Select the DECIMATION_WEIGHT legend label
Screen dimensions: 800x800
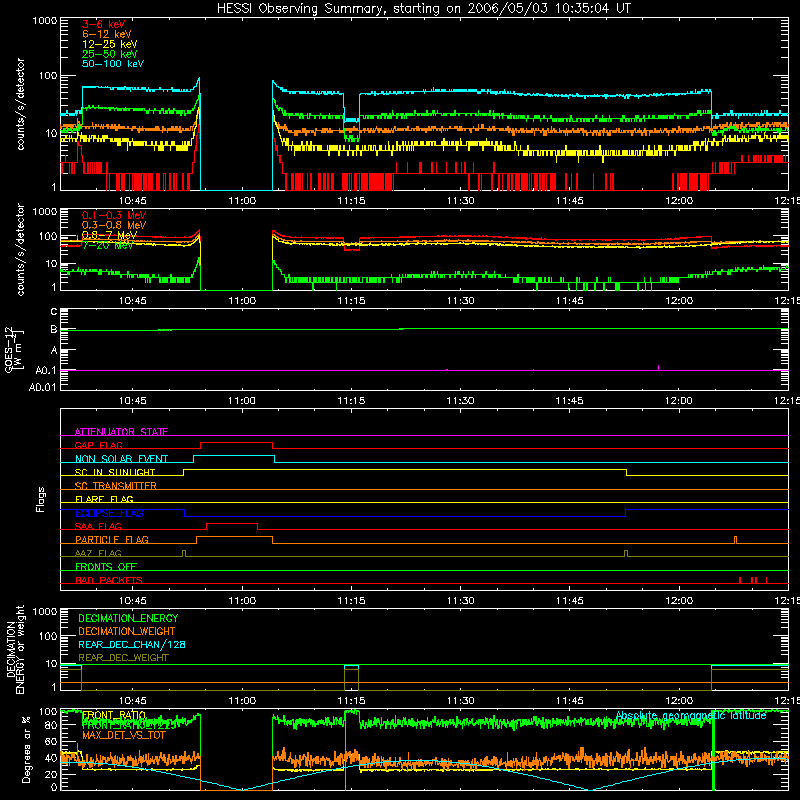point(127,631)
